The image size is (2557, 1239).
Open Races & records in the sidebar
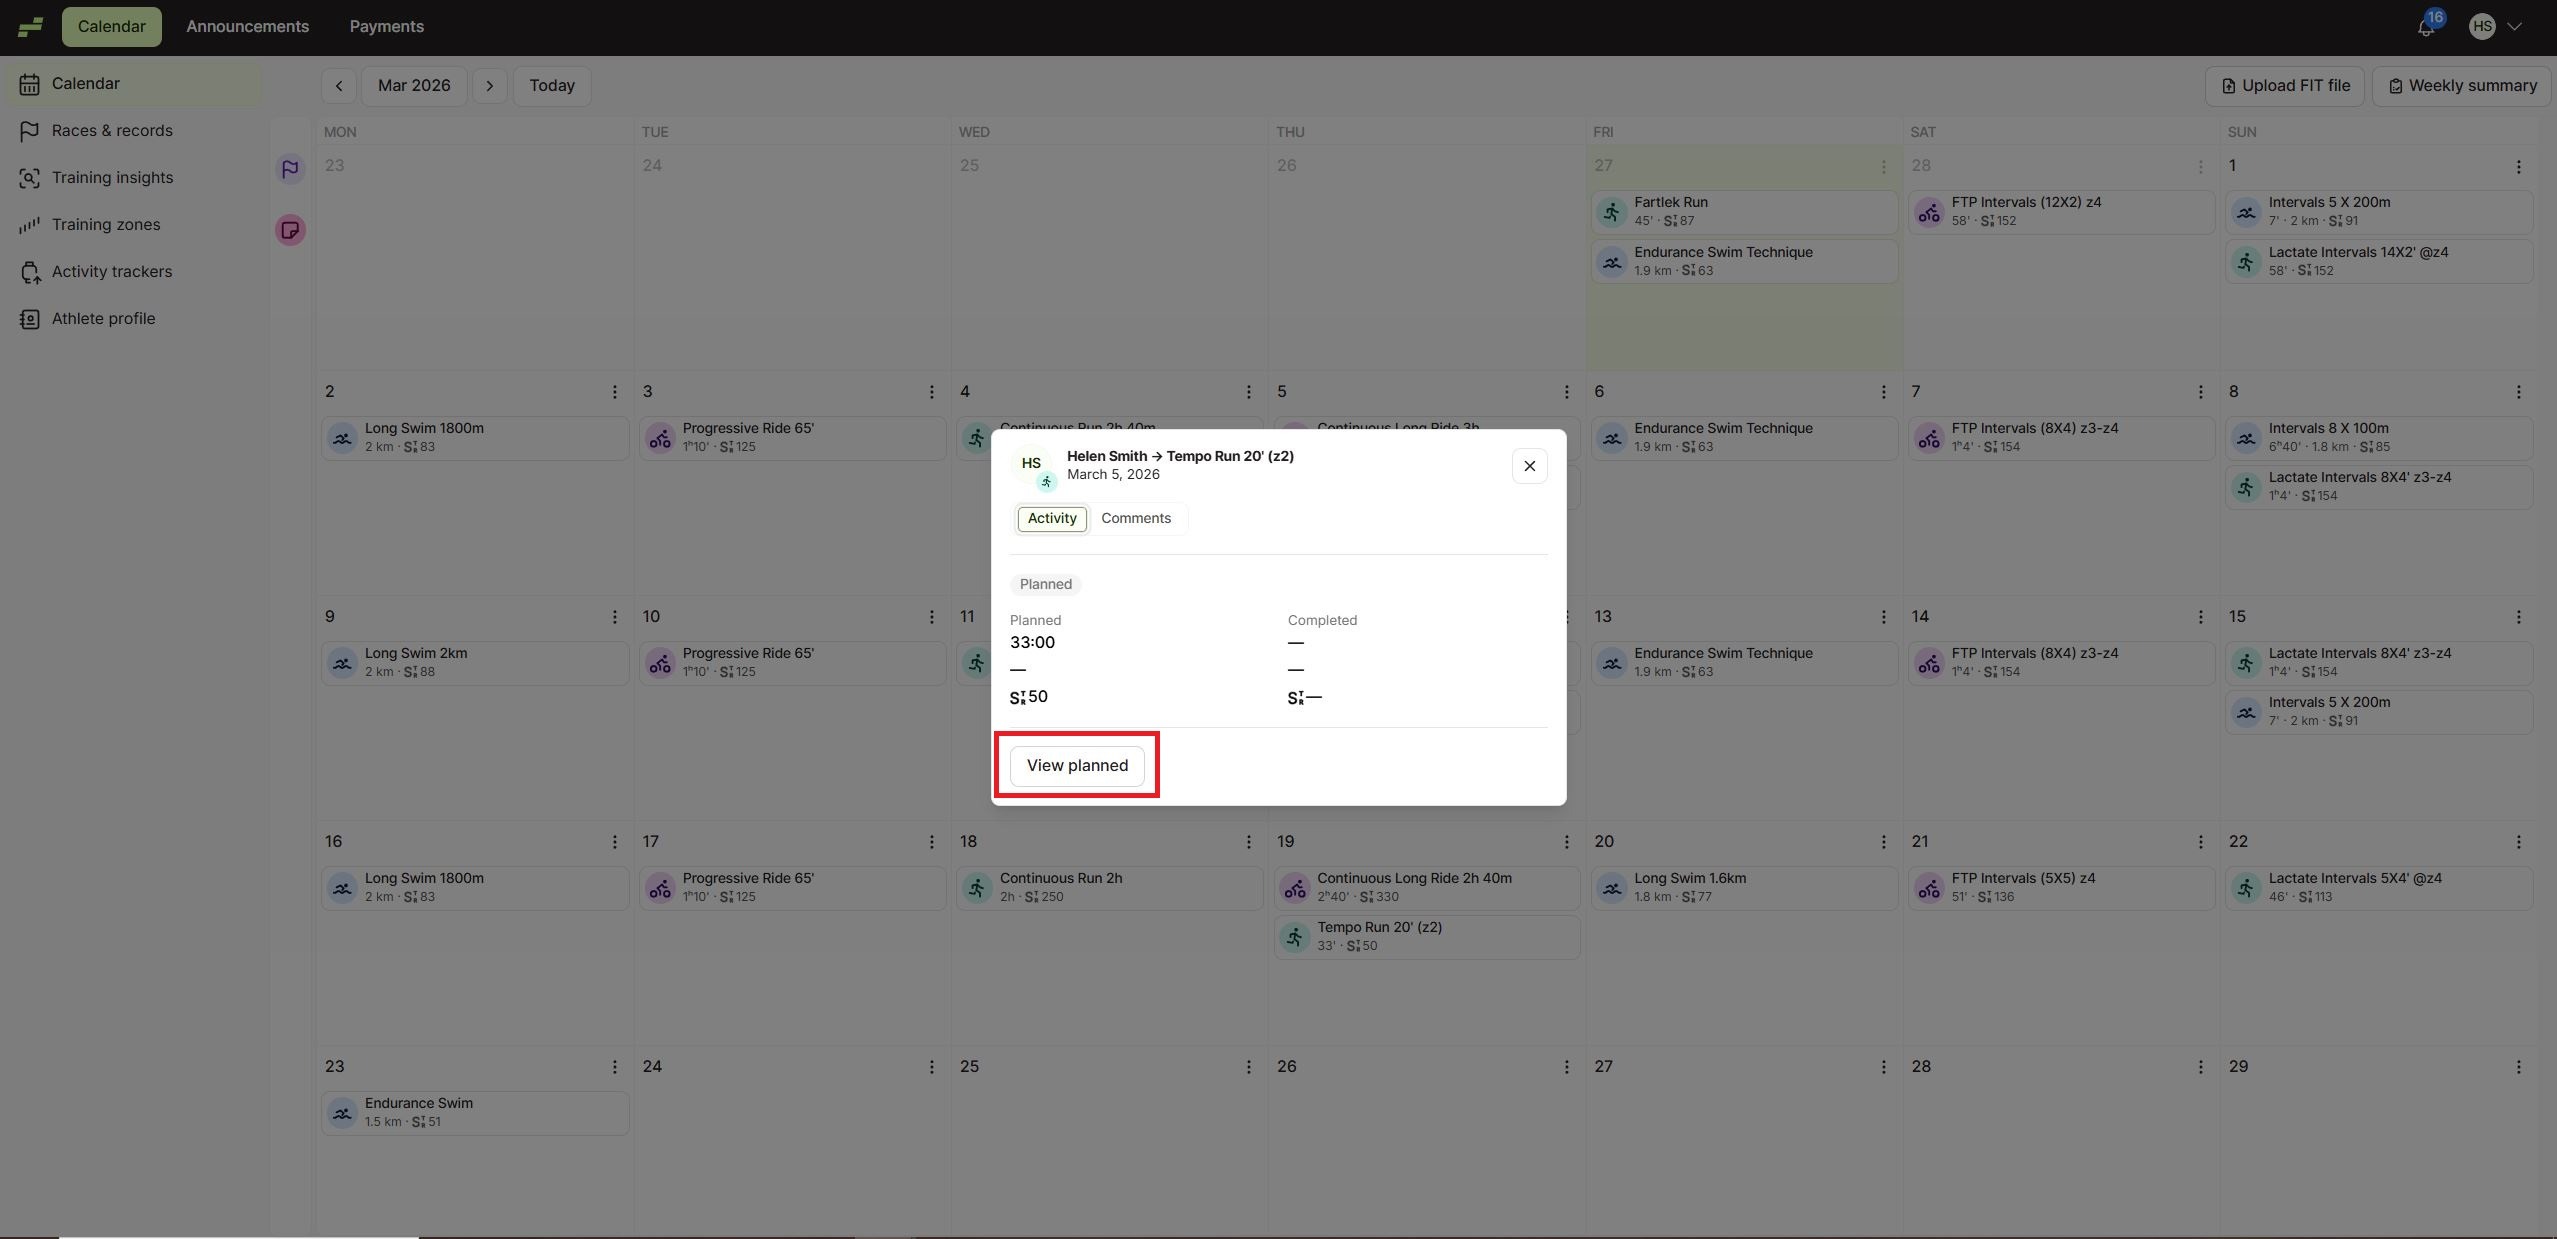tap(112, 131)
